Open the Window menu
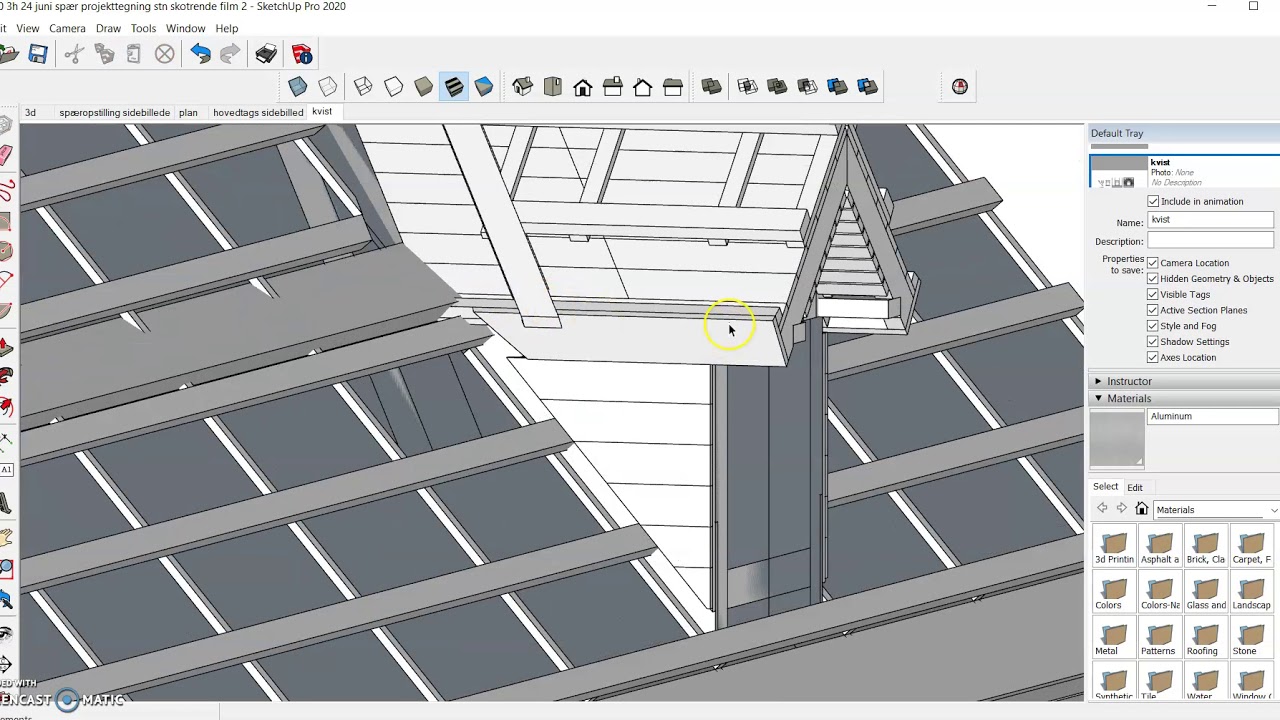 [185, 28]
